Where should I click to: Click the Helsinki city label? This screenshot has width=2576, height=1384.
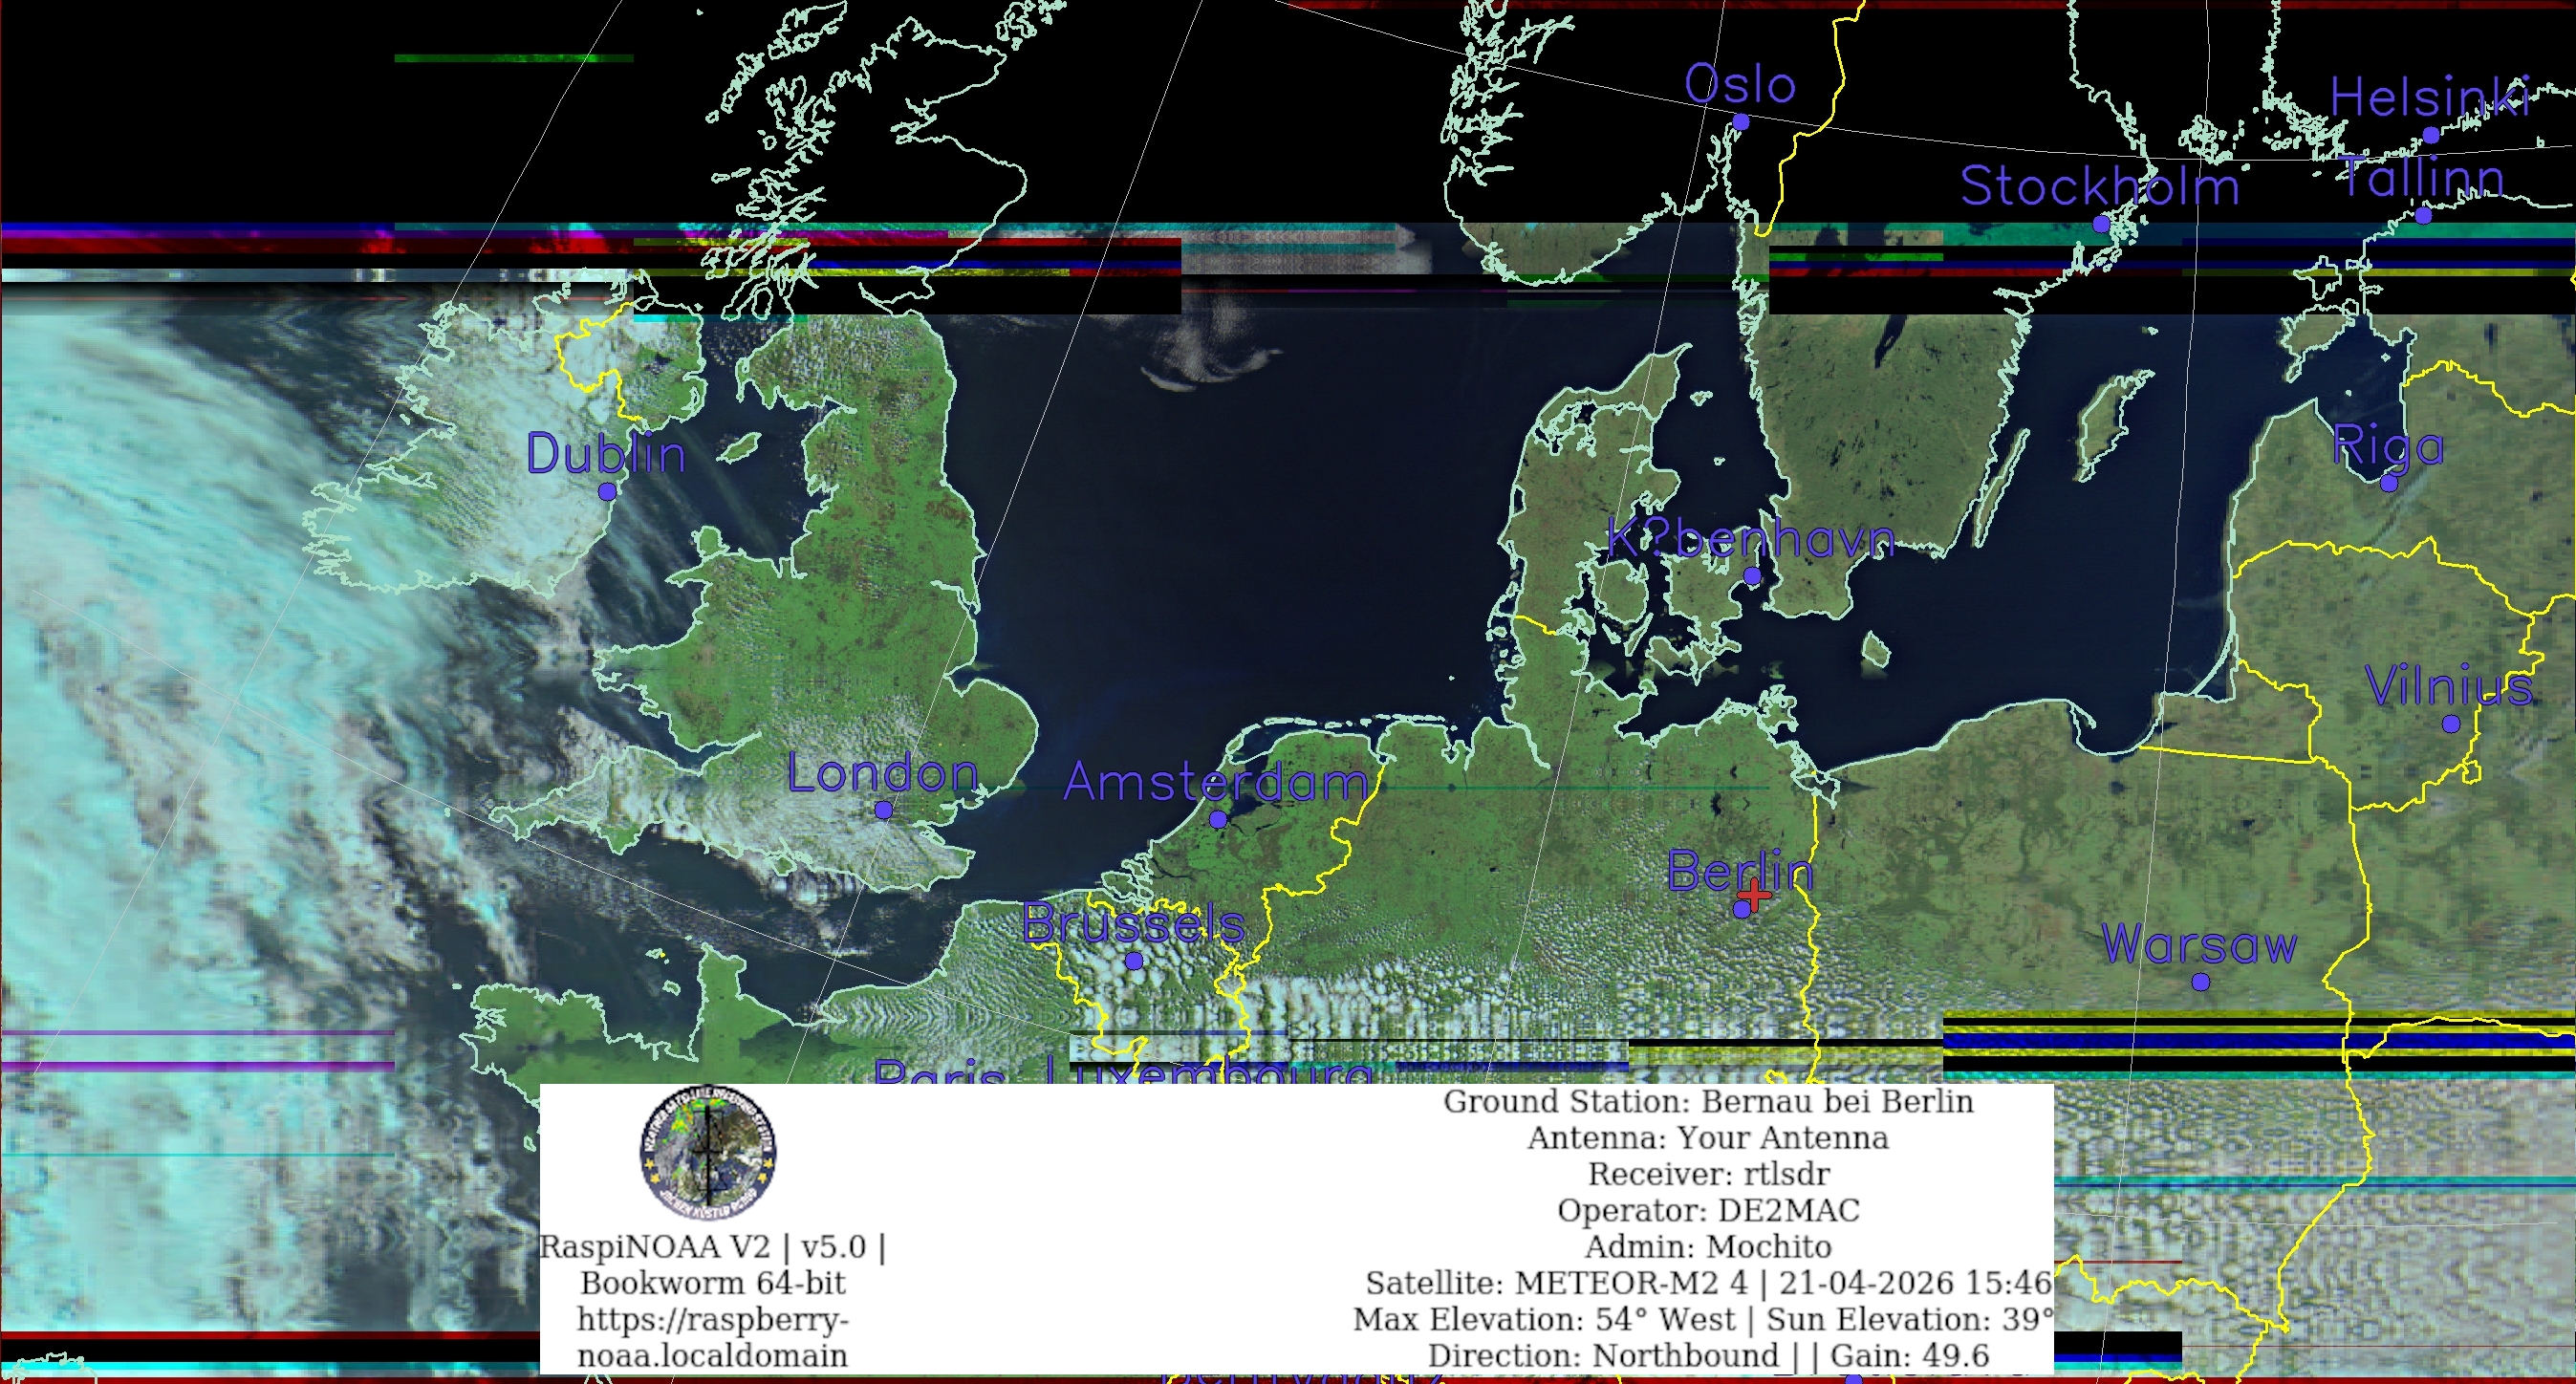2430,97
